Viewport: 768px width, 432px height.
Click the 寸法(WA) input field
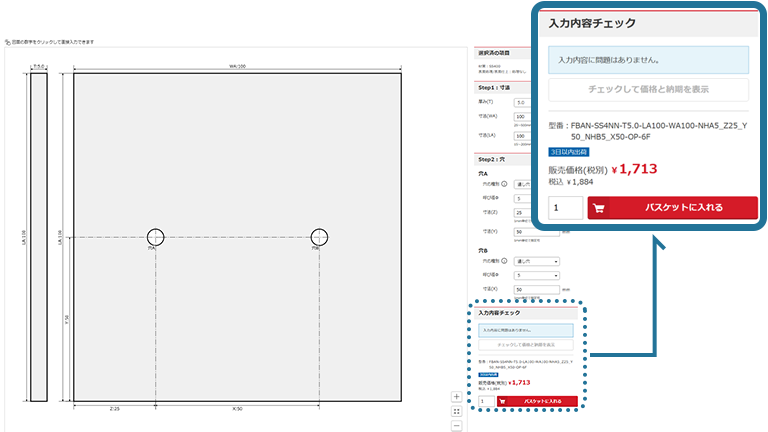(x=522, y=117)
